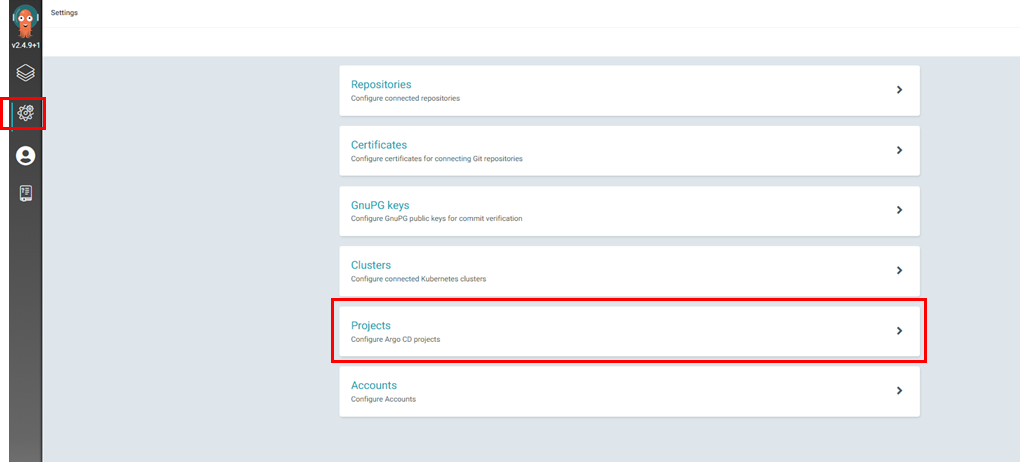Image resolution: width=1020 pixels, height=462 pixels.
Task: Open the Repositories settings link
Action: pyautogui.click(x=381, y=85)
